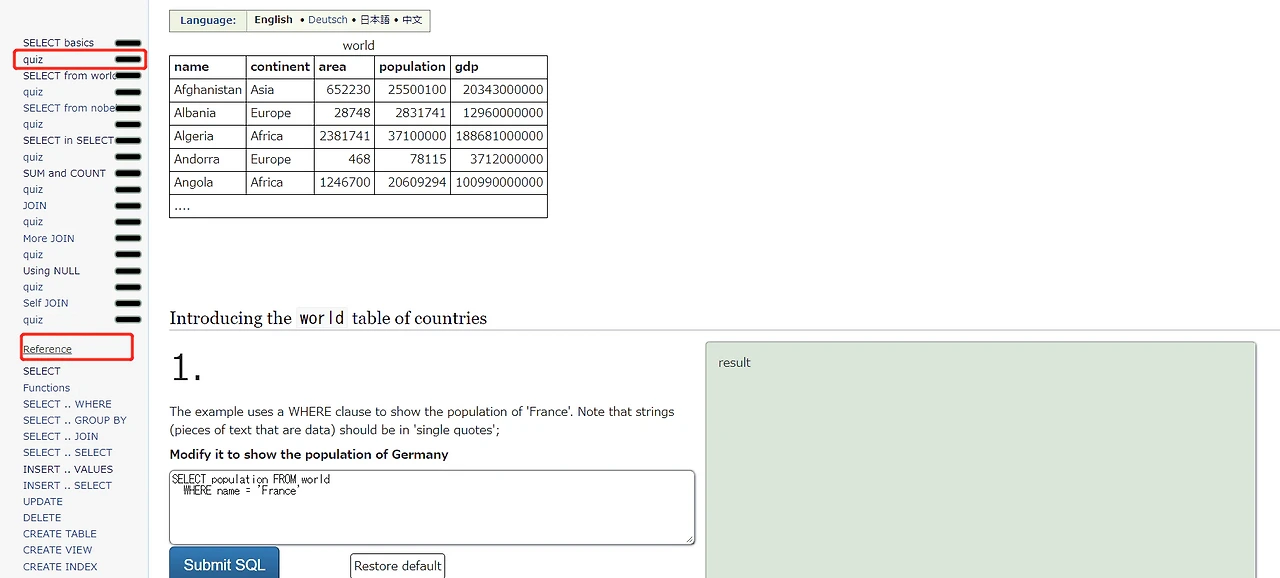Viewport: 1280px width, 578px height.
Task: Open INSERT .. VALUES reference
Action: pos(68,469)
